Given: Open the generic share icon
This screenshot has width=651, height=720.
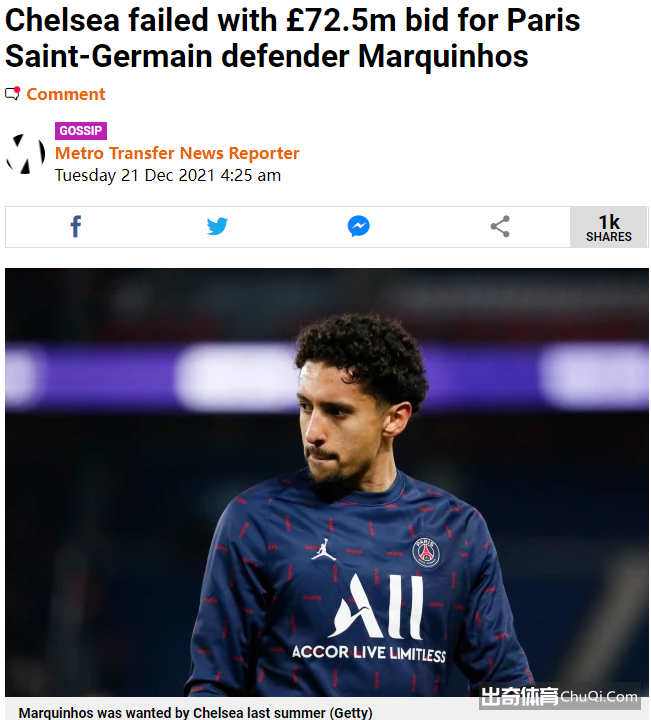Looking at the screenshot, I should (500, 226).
